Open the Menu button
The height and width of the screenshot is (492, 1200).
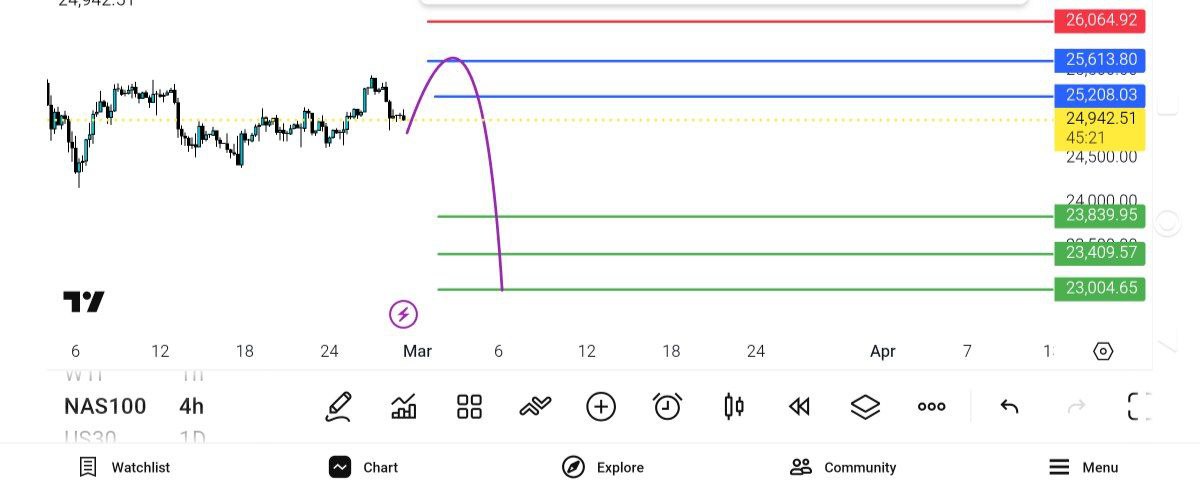click(1083, 467)
